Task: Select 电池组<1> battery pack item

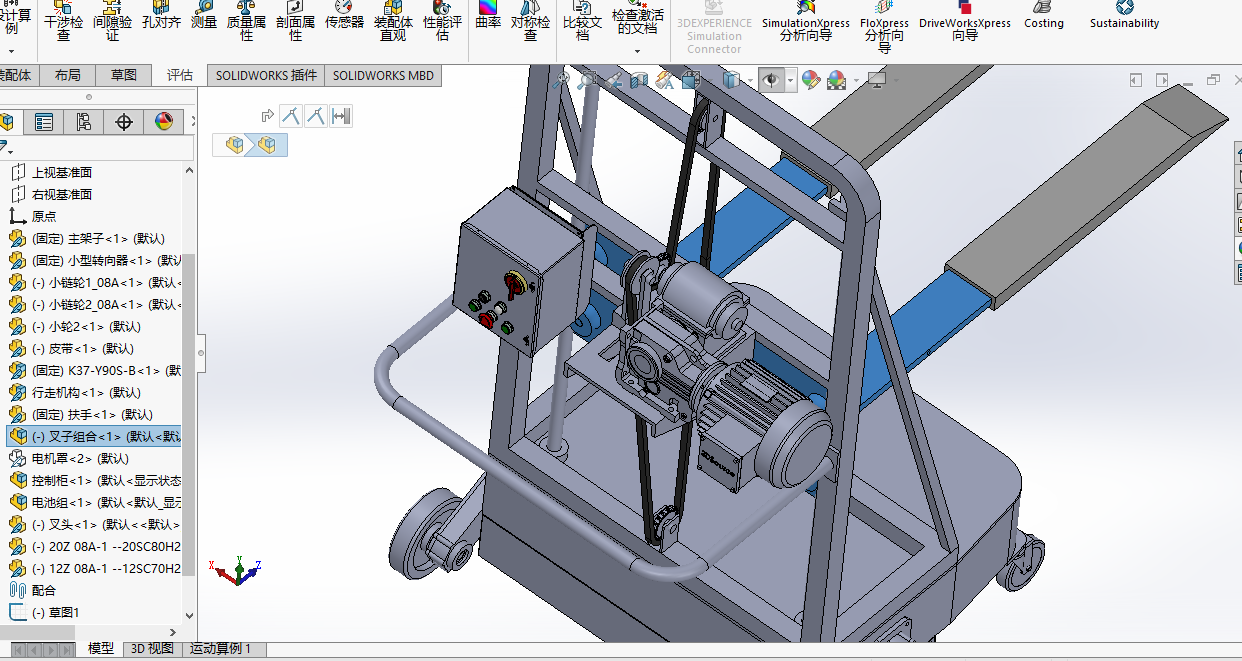Action: click(x=95, y=502)
